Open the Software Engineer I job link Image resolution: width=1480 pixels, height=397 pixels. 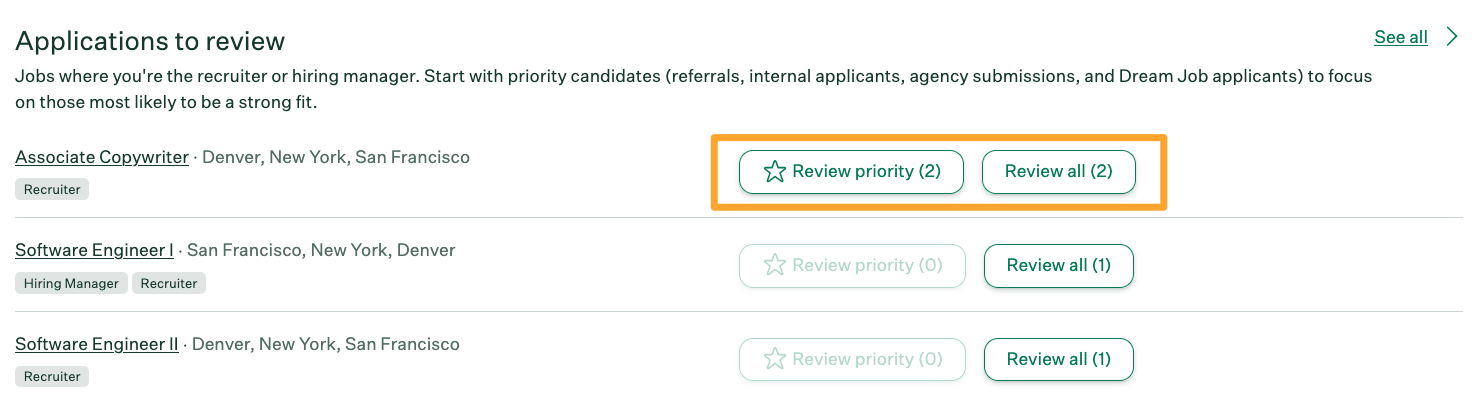(94, 250)
